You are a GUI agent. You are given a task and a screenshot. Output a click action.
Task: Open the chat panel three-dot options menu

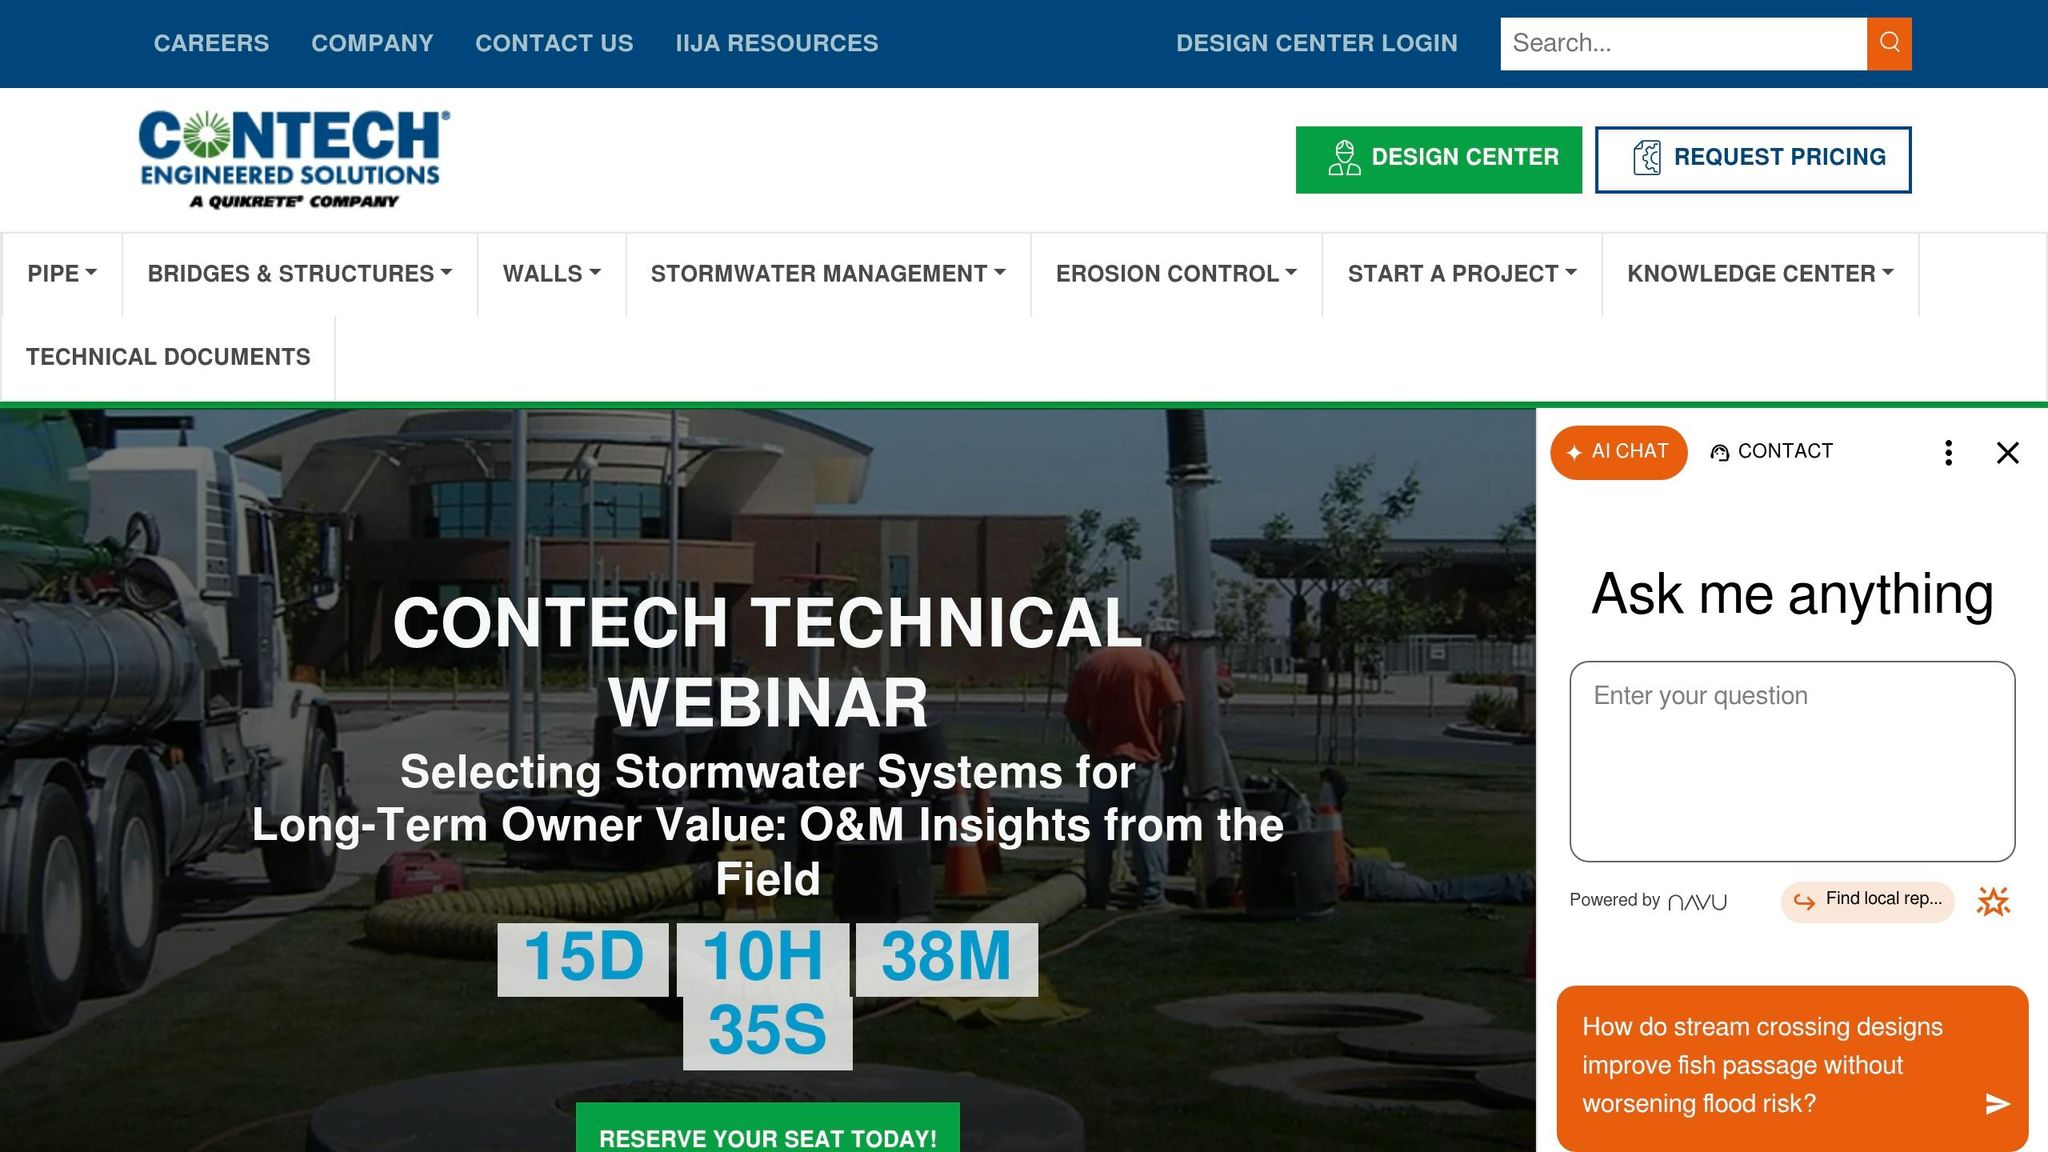click(1948, 452)
